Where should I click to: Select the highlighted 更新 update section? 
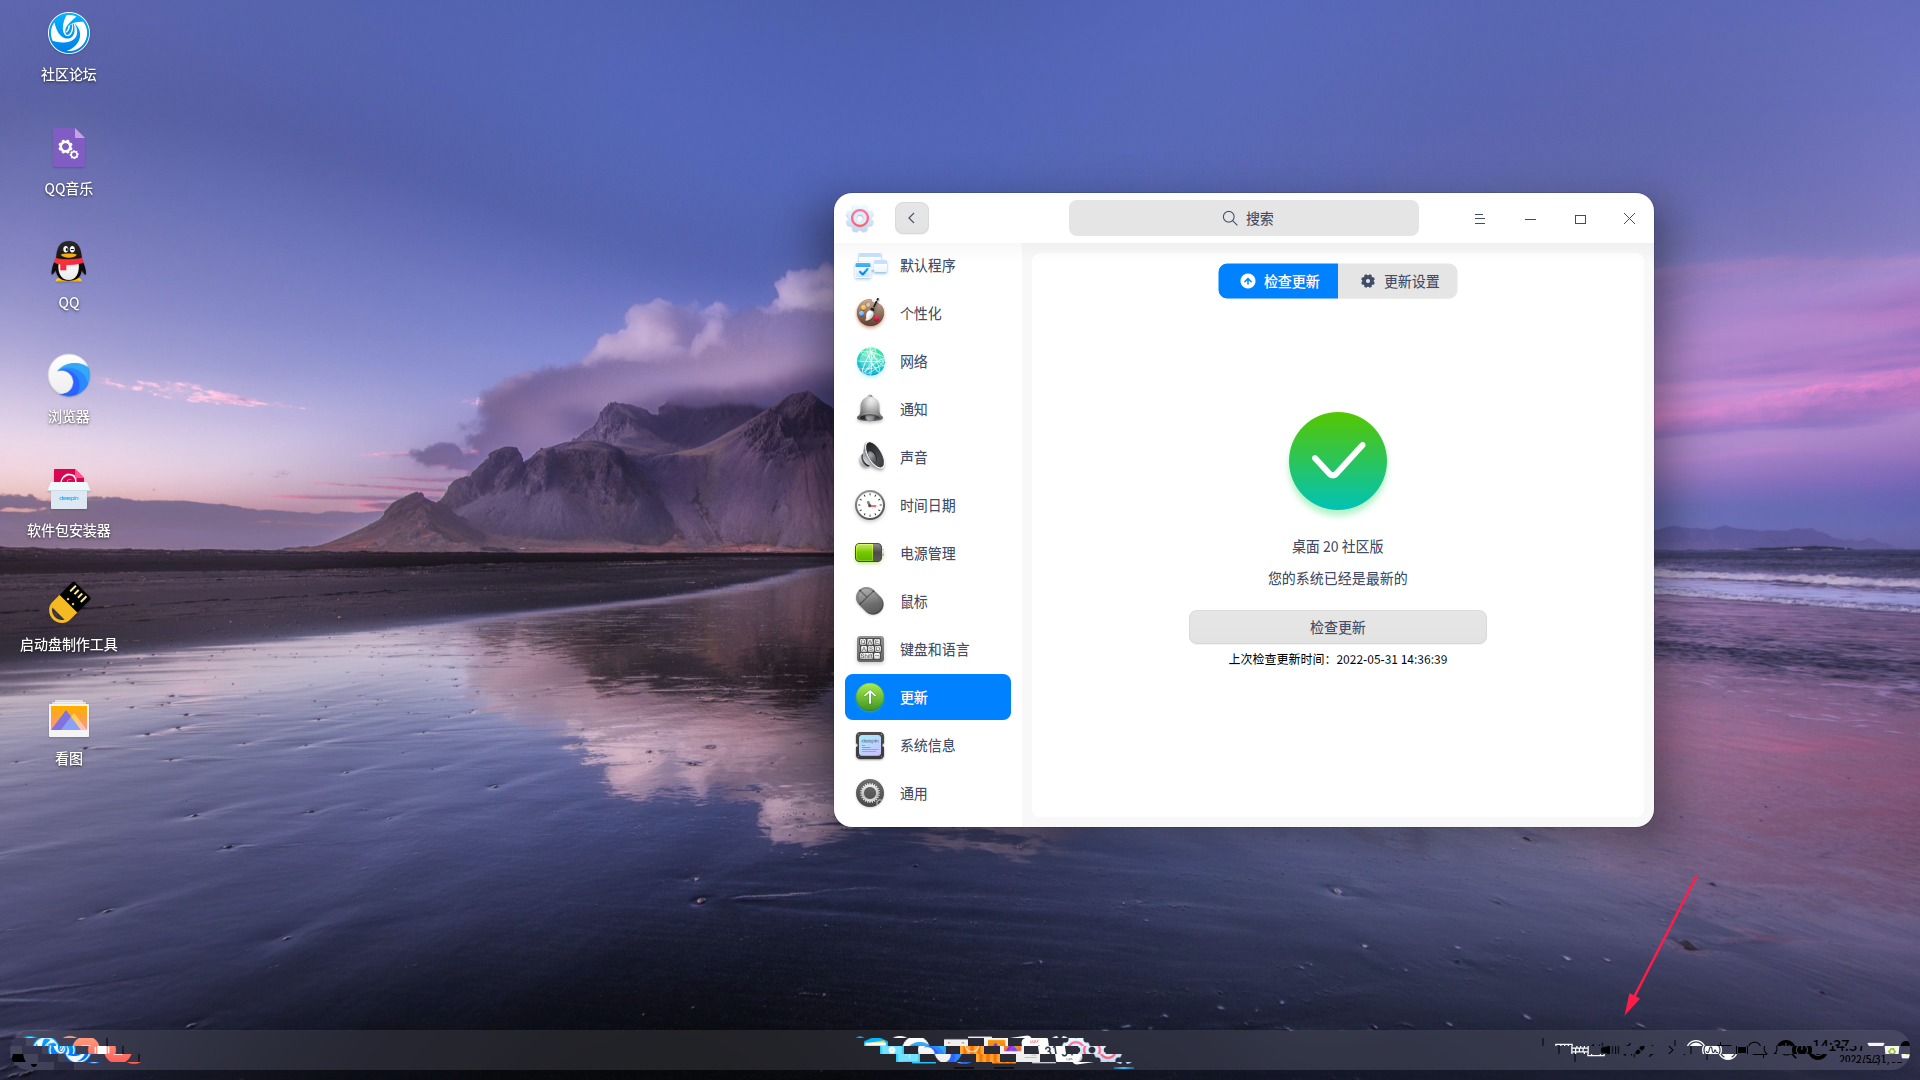(913, 697)
